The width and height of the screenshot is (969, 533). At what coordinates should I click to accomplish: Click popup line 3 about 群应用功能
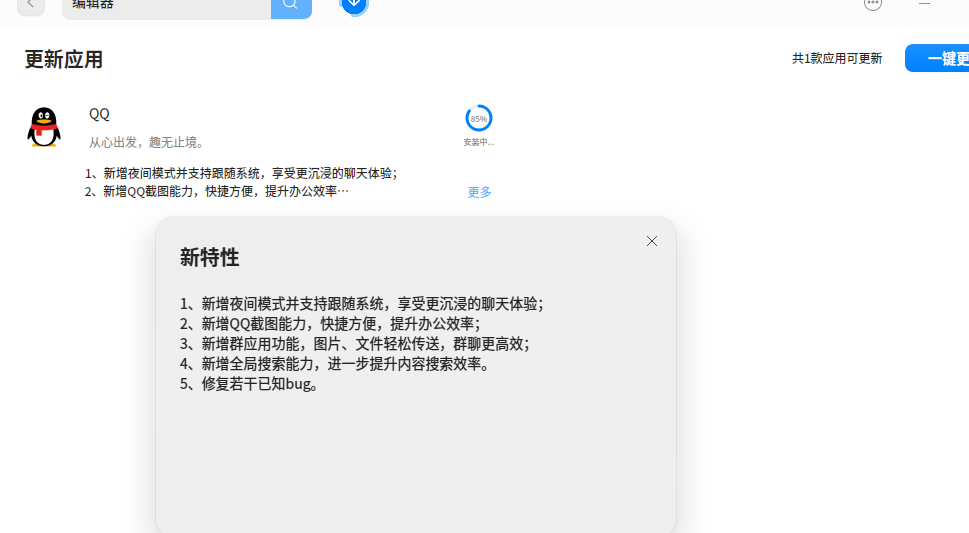coord(355,344)
